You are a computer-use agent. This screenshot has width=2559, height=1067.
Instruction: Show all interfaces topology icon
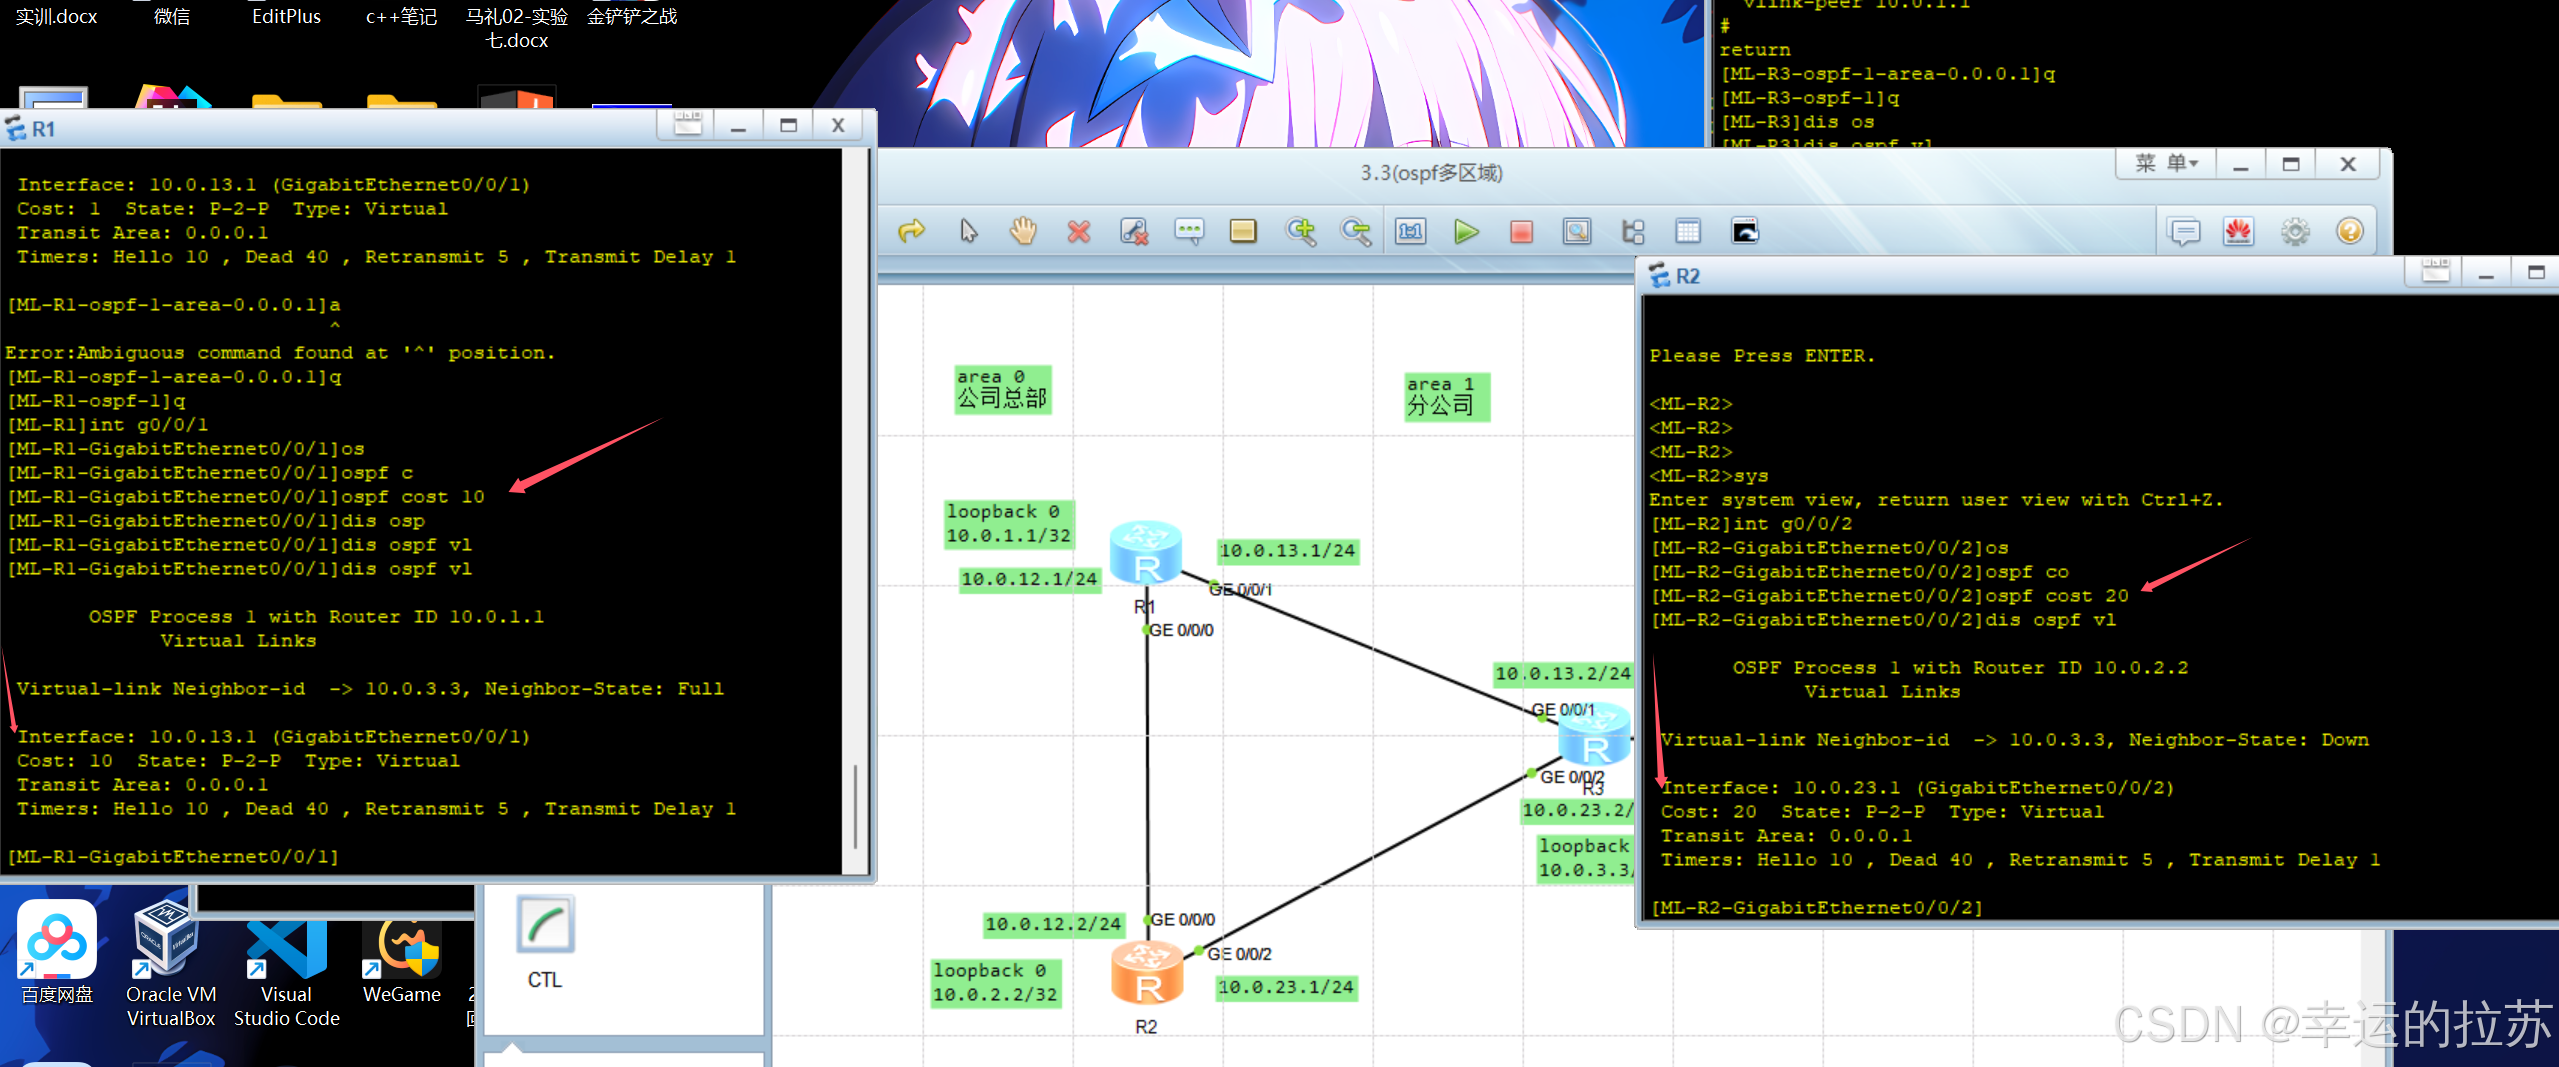1632,231
